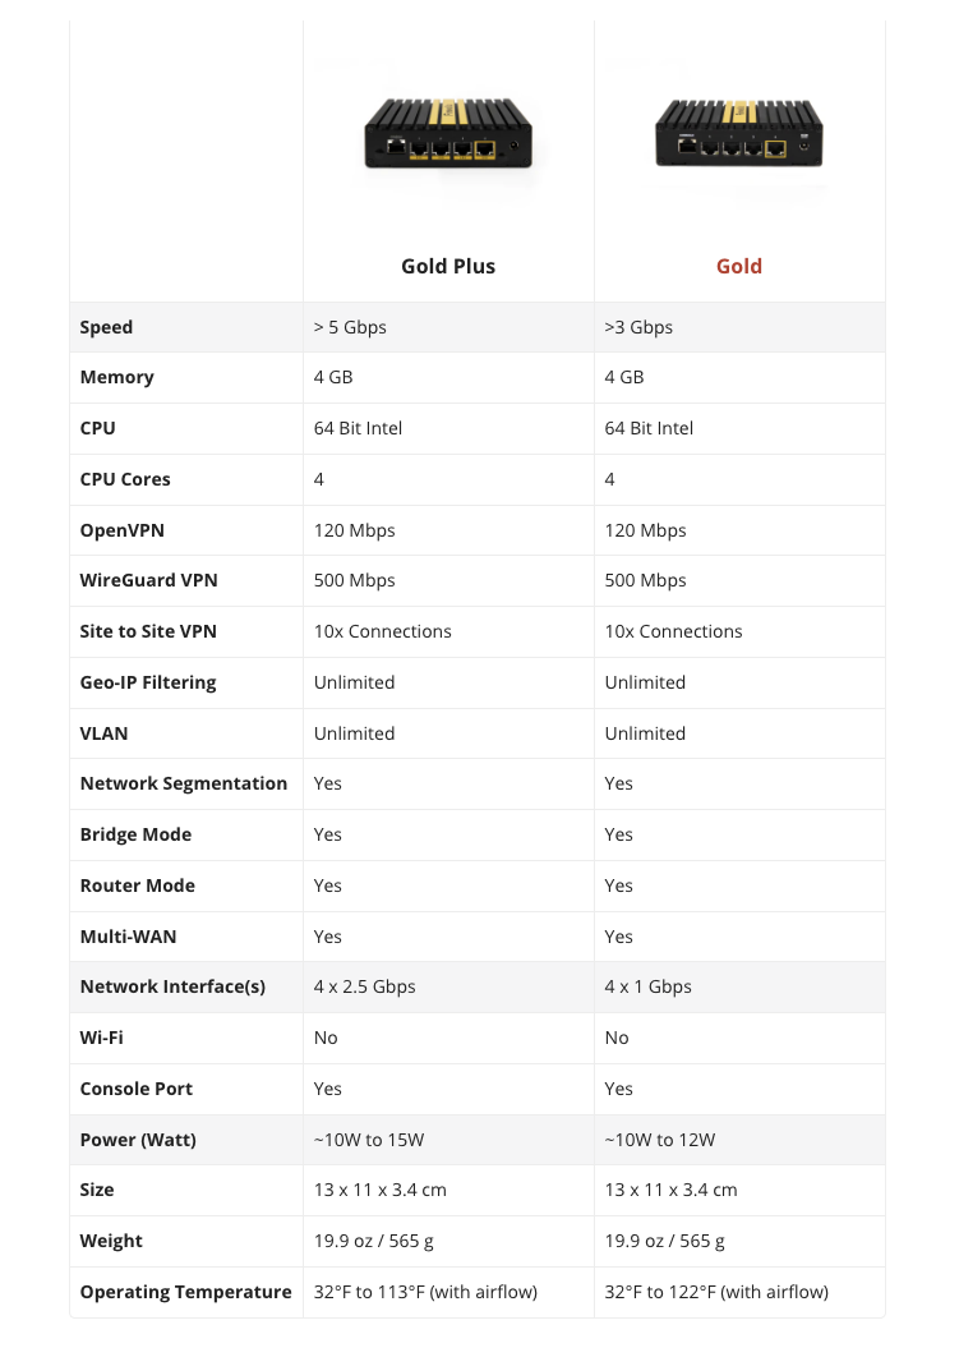Click the Gold router product image

(739, 133)
